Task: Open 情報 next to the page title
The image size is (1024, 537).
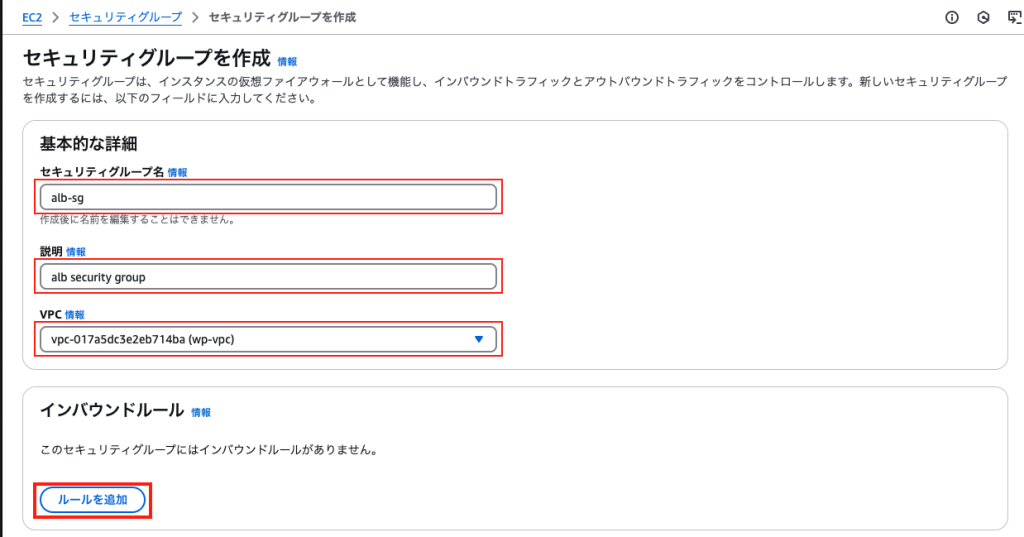Action: click(287, 61)
